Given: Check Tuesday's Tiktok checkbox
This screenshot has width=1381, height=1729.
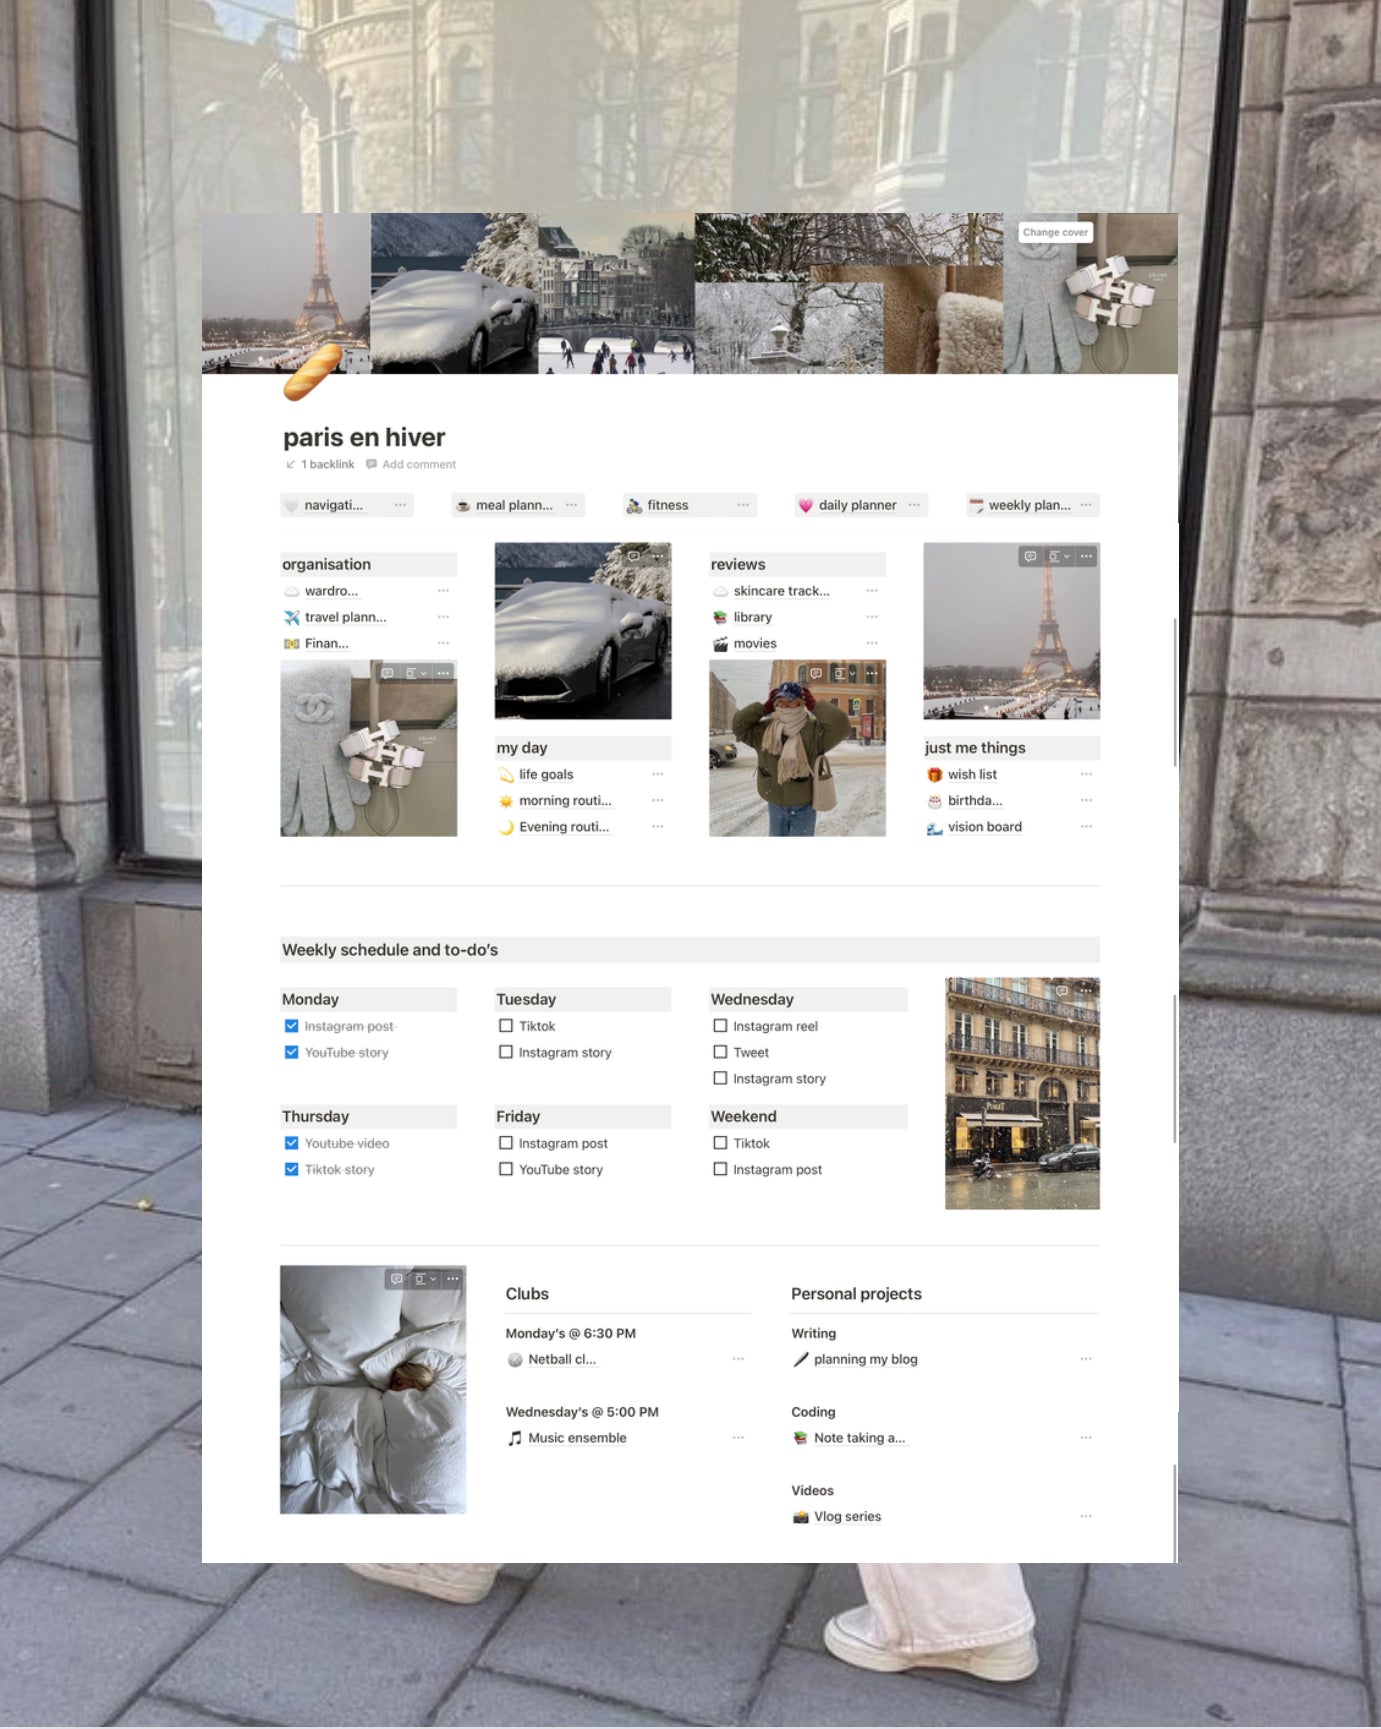Looking at the screenshot, I should pos(506,1026).
